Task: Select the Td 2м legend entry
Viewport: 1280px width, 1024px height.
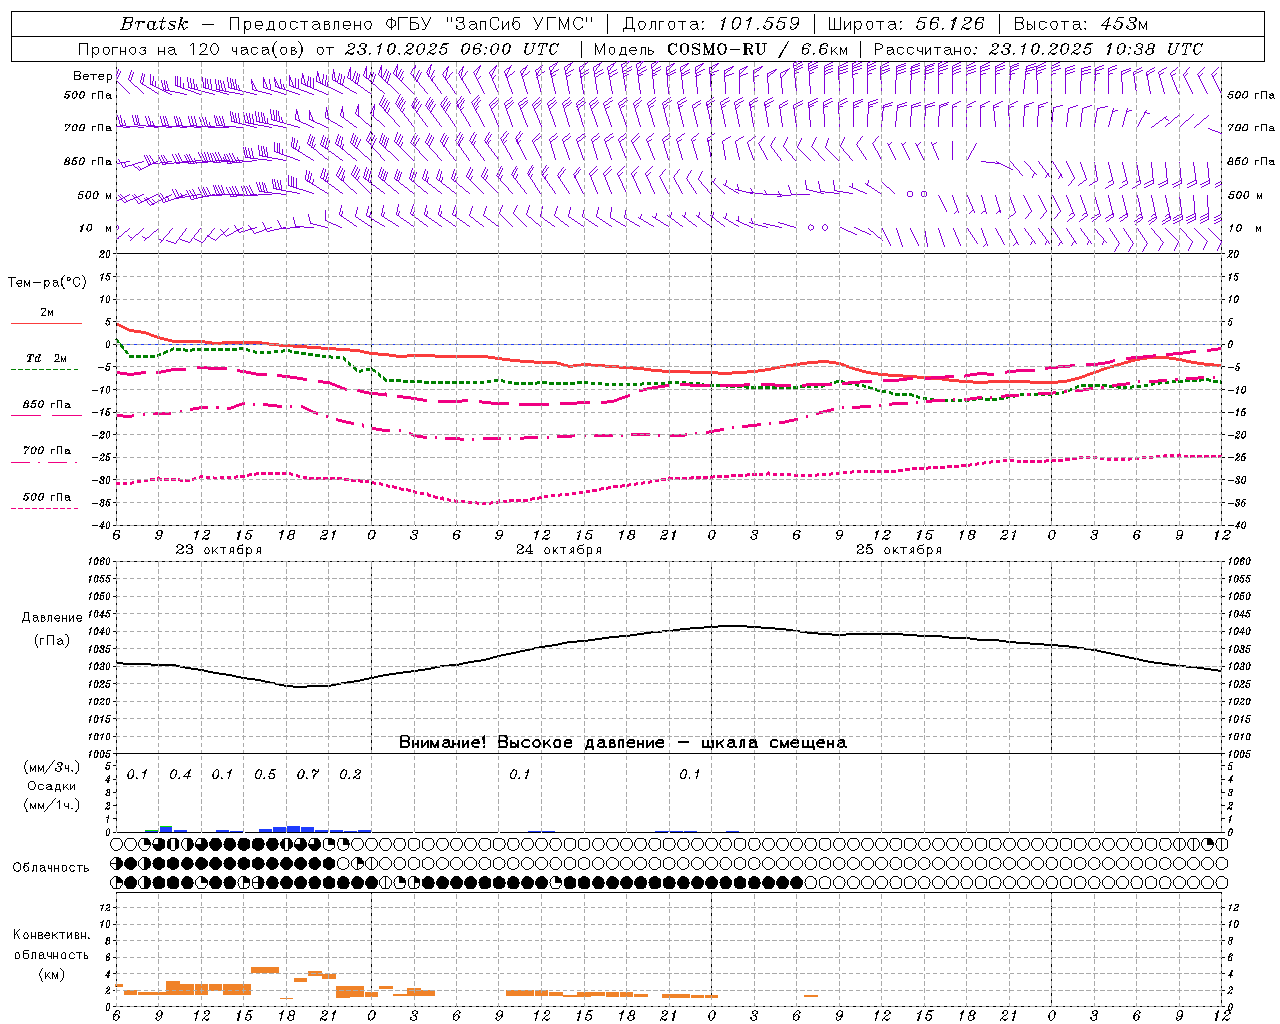Action: pyautogui.click(x=46, y=358)
